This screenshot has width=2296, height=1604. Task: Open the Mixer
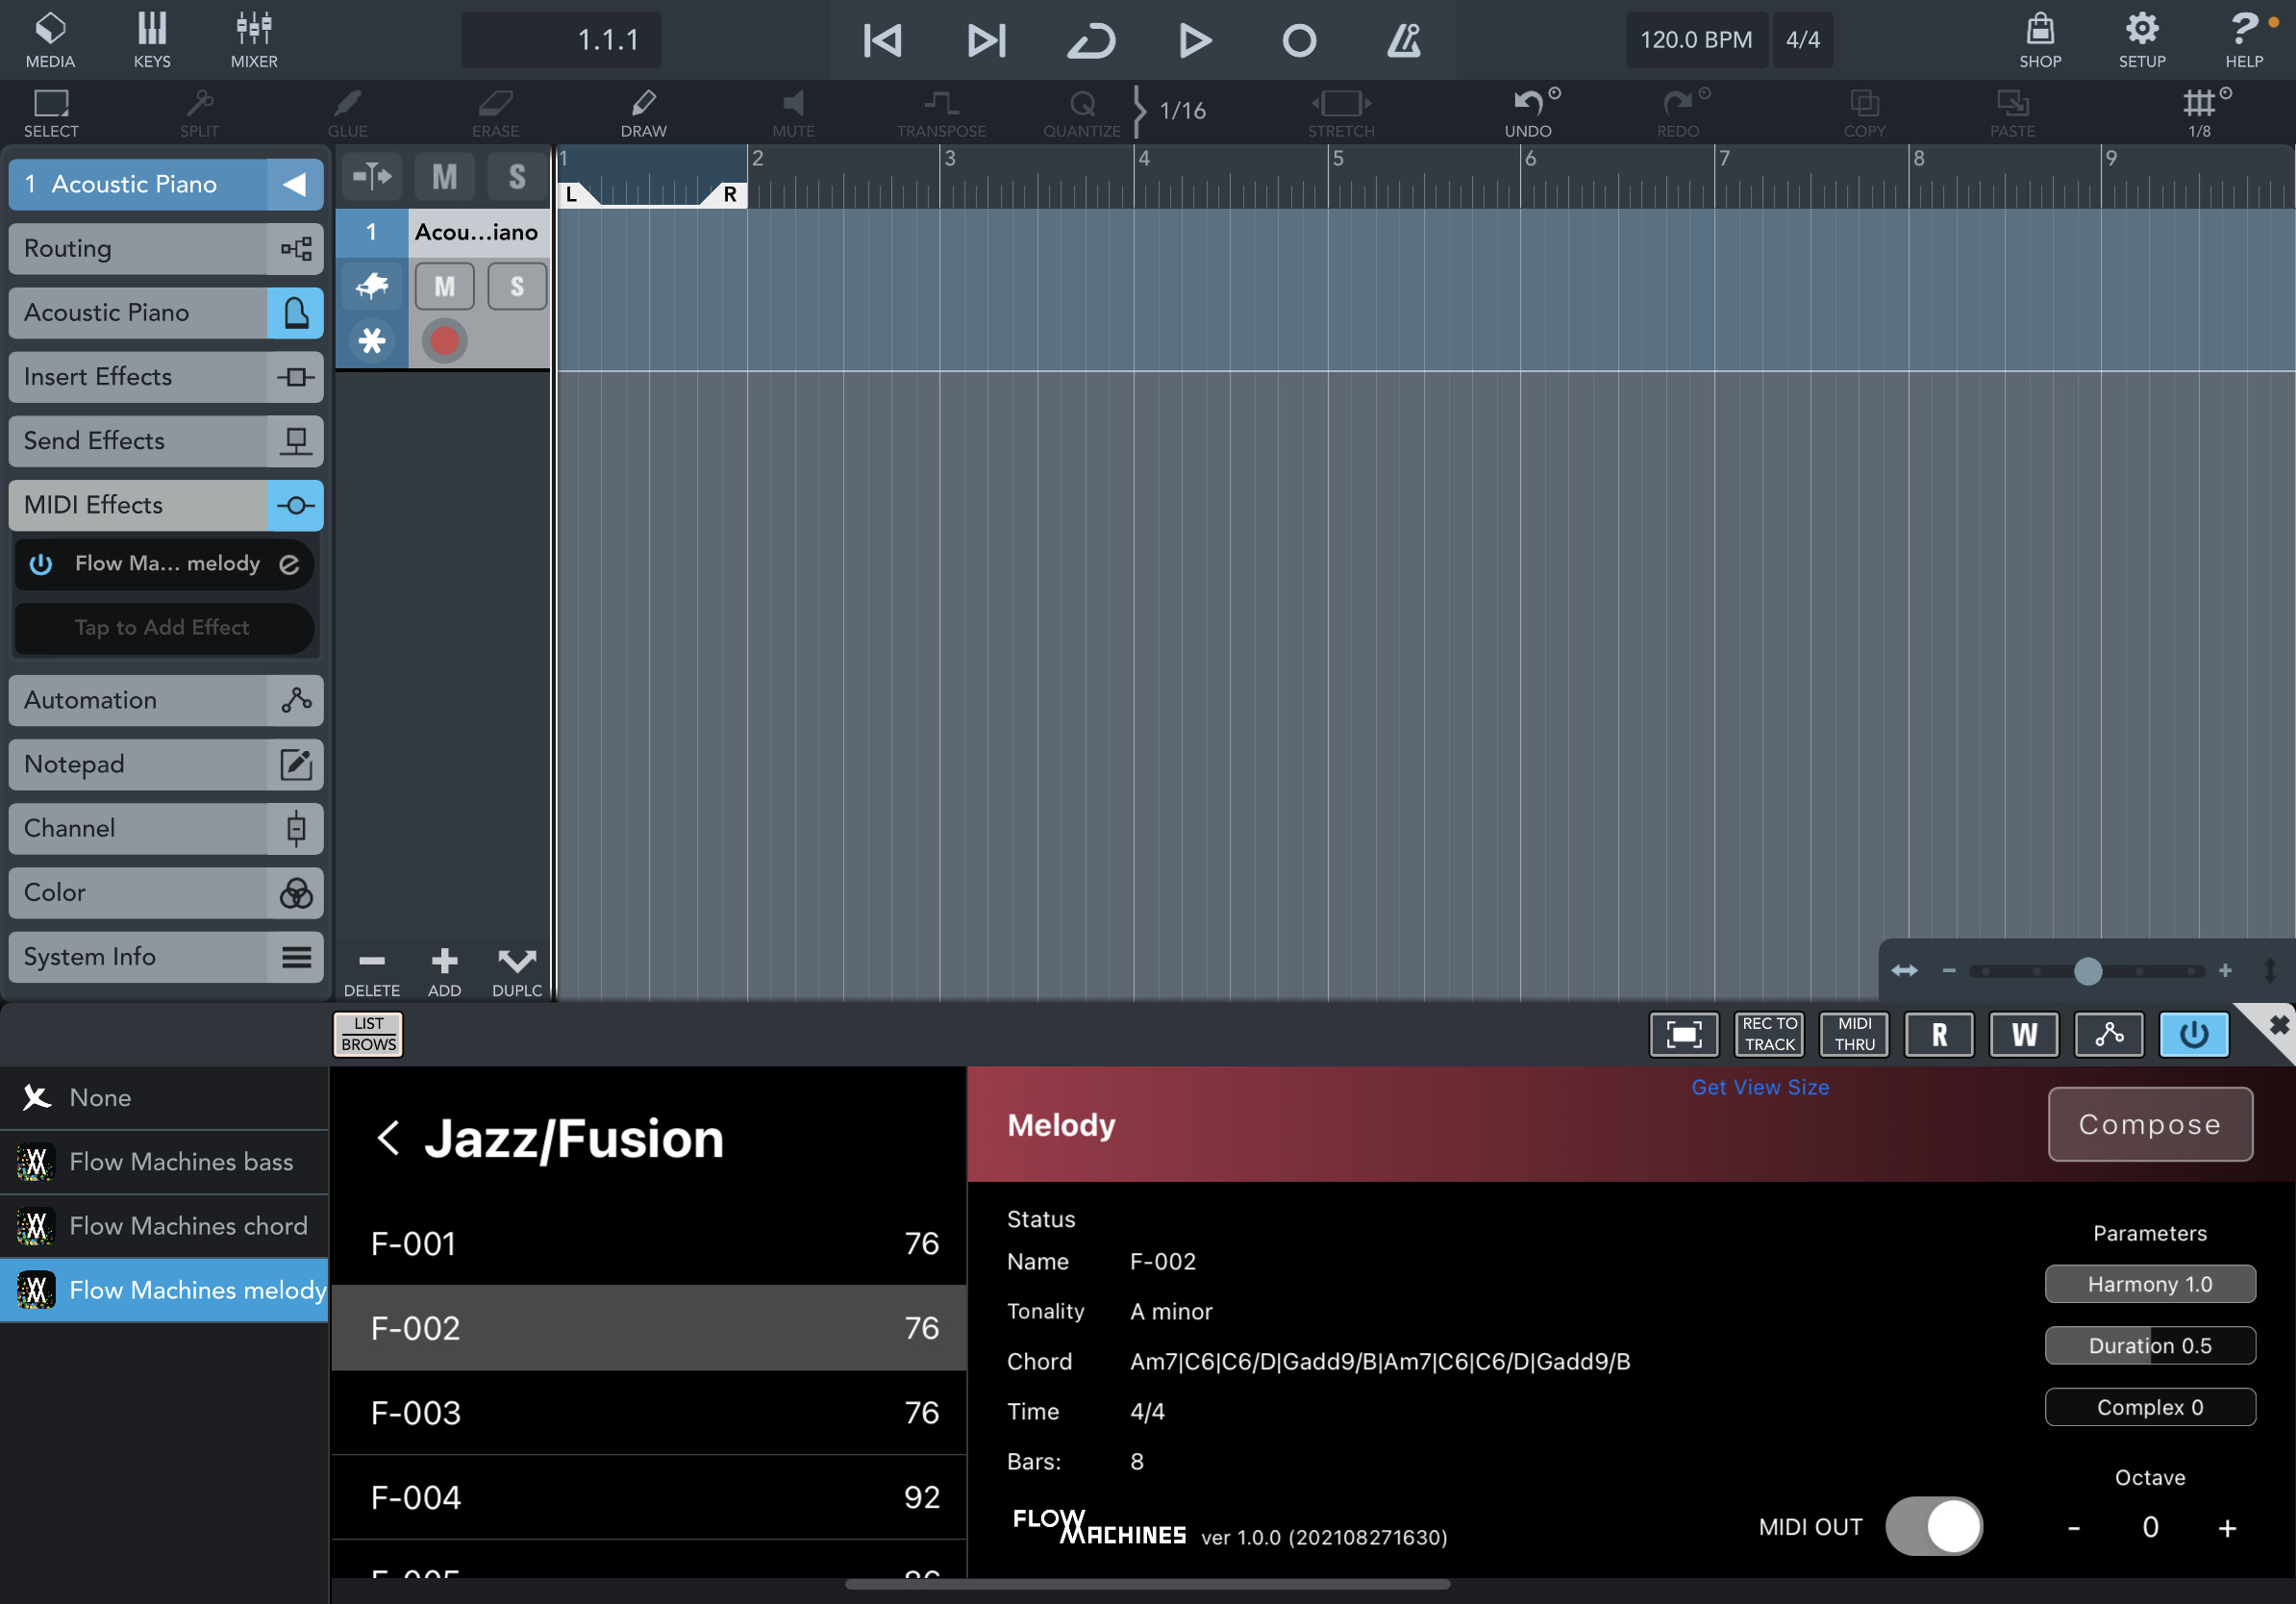point(254,40)
